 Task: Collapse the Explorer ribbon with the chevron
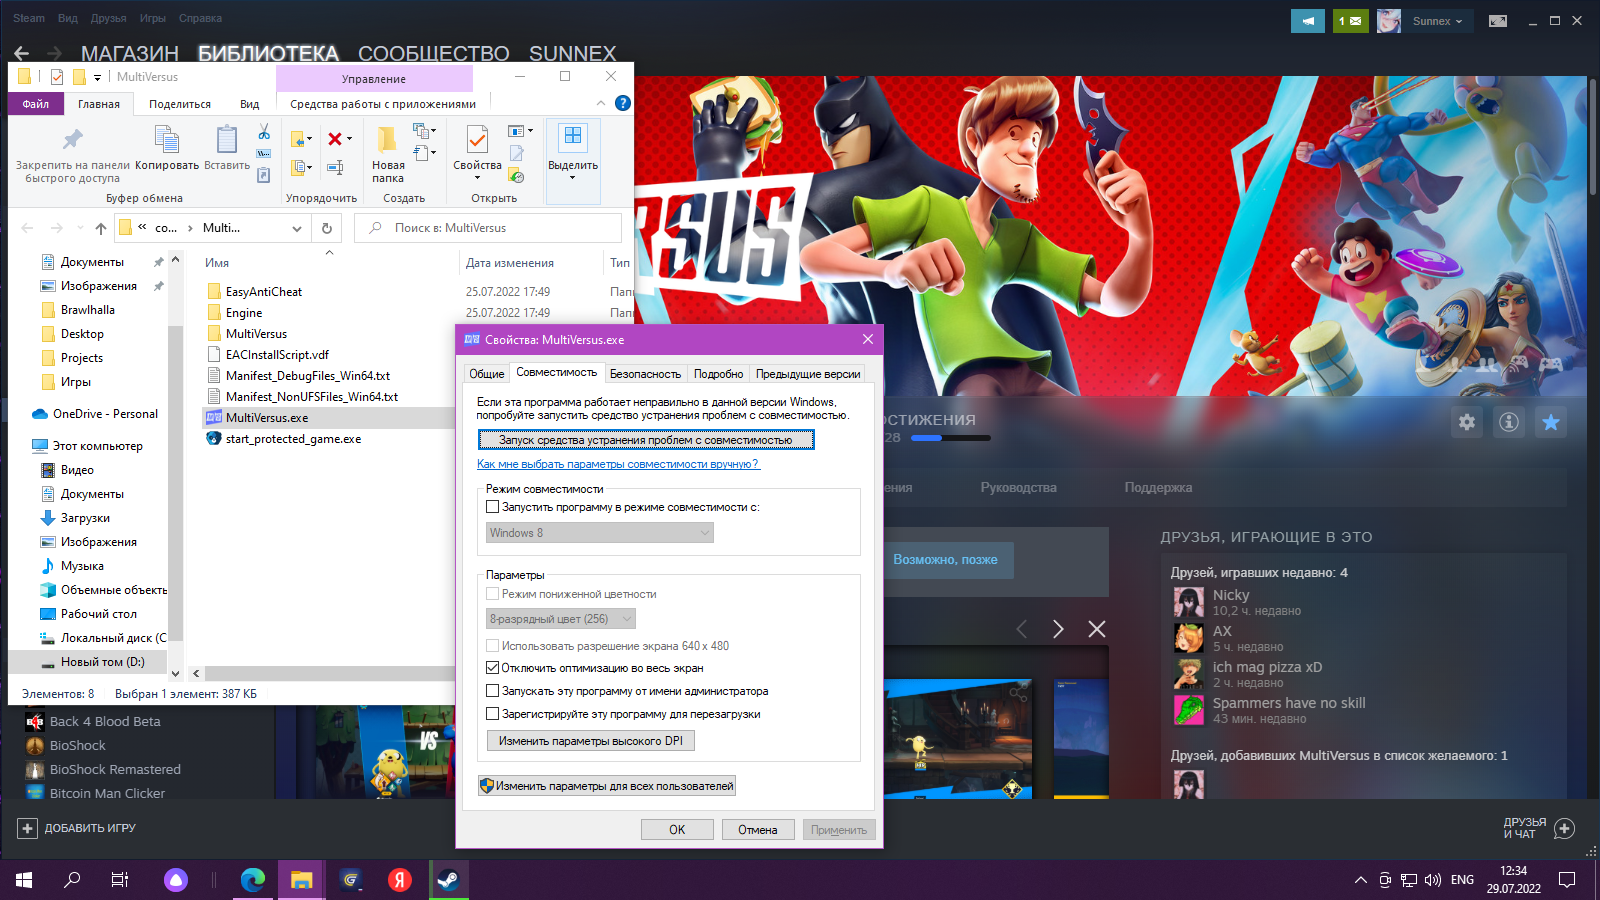[x=601, y=103]
